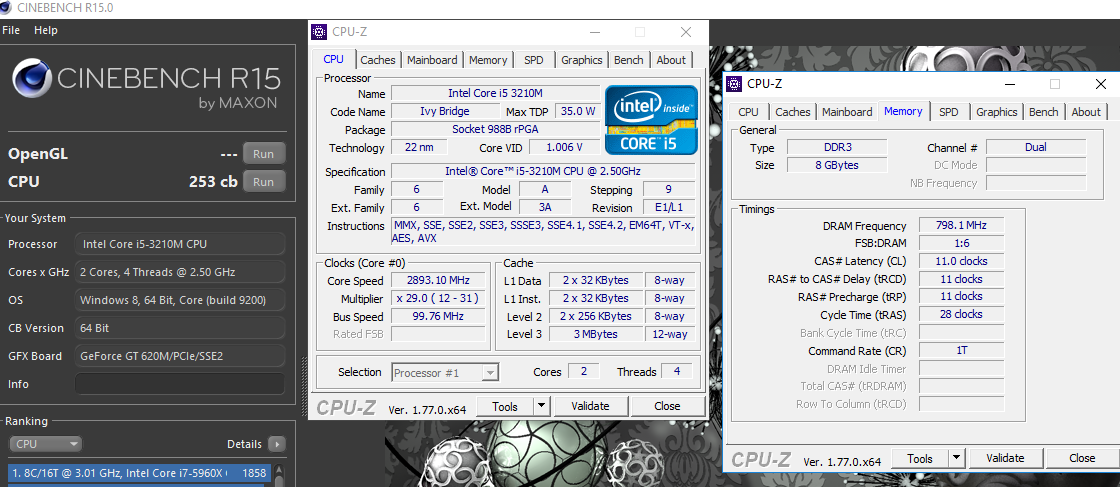
Task: Select the Memory tab in right CPU-Z
Action: pos(903,111)
